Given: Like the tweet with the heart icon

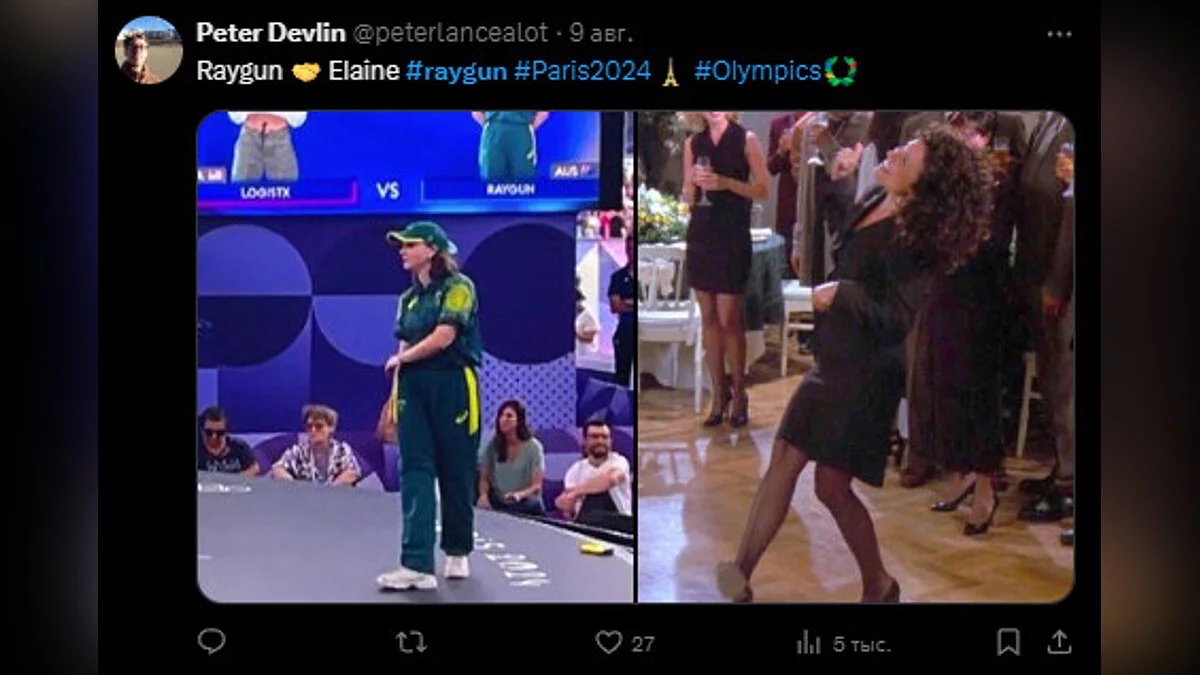Looking at the screenshot, I should pos(608,642).
